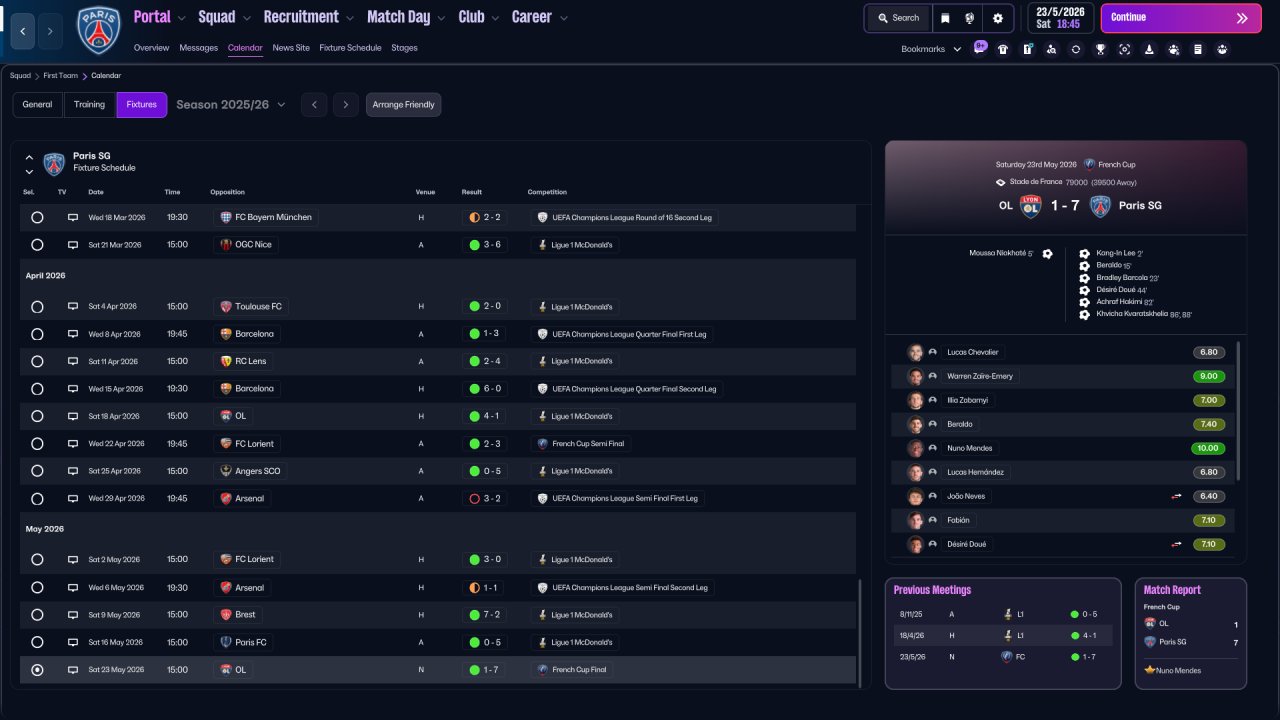This screenshot has width=1280, height=720.
Task: Select the 2 May FC Lorient fixture radio
Action: (x=37, y=560)
